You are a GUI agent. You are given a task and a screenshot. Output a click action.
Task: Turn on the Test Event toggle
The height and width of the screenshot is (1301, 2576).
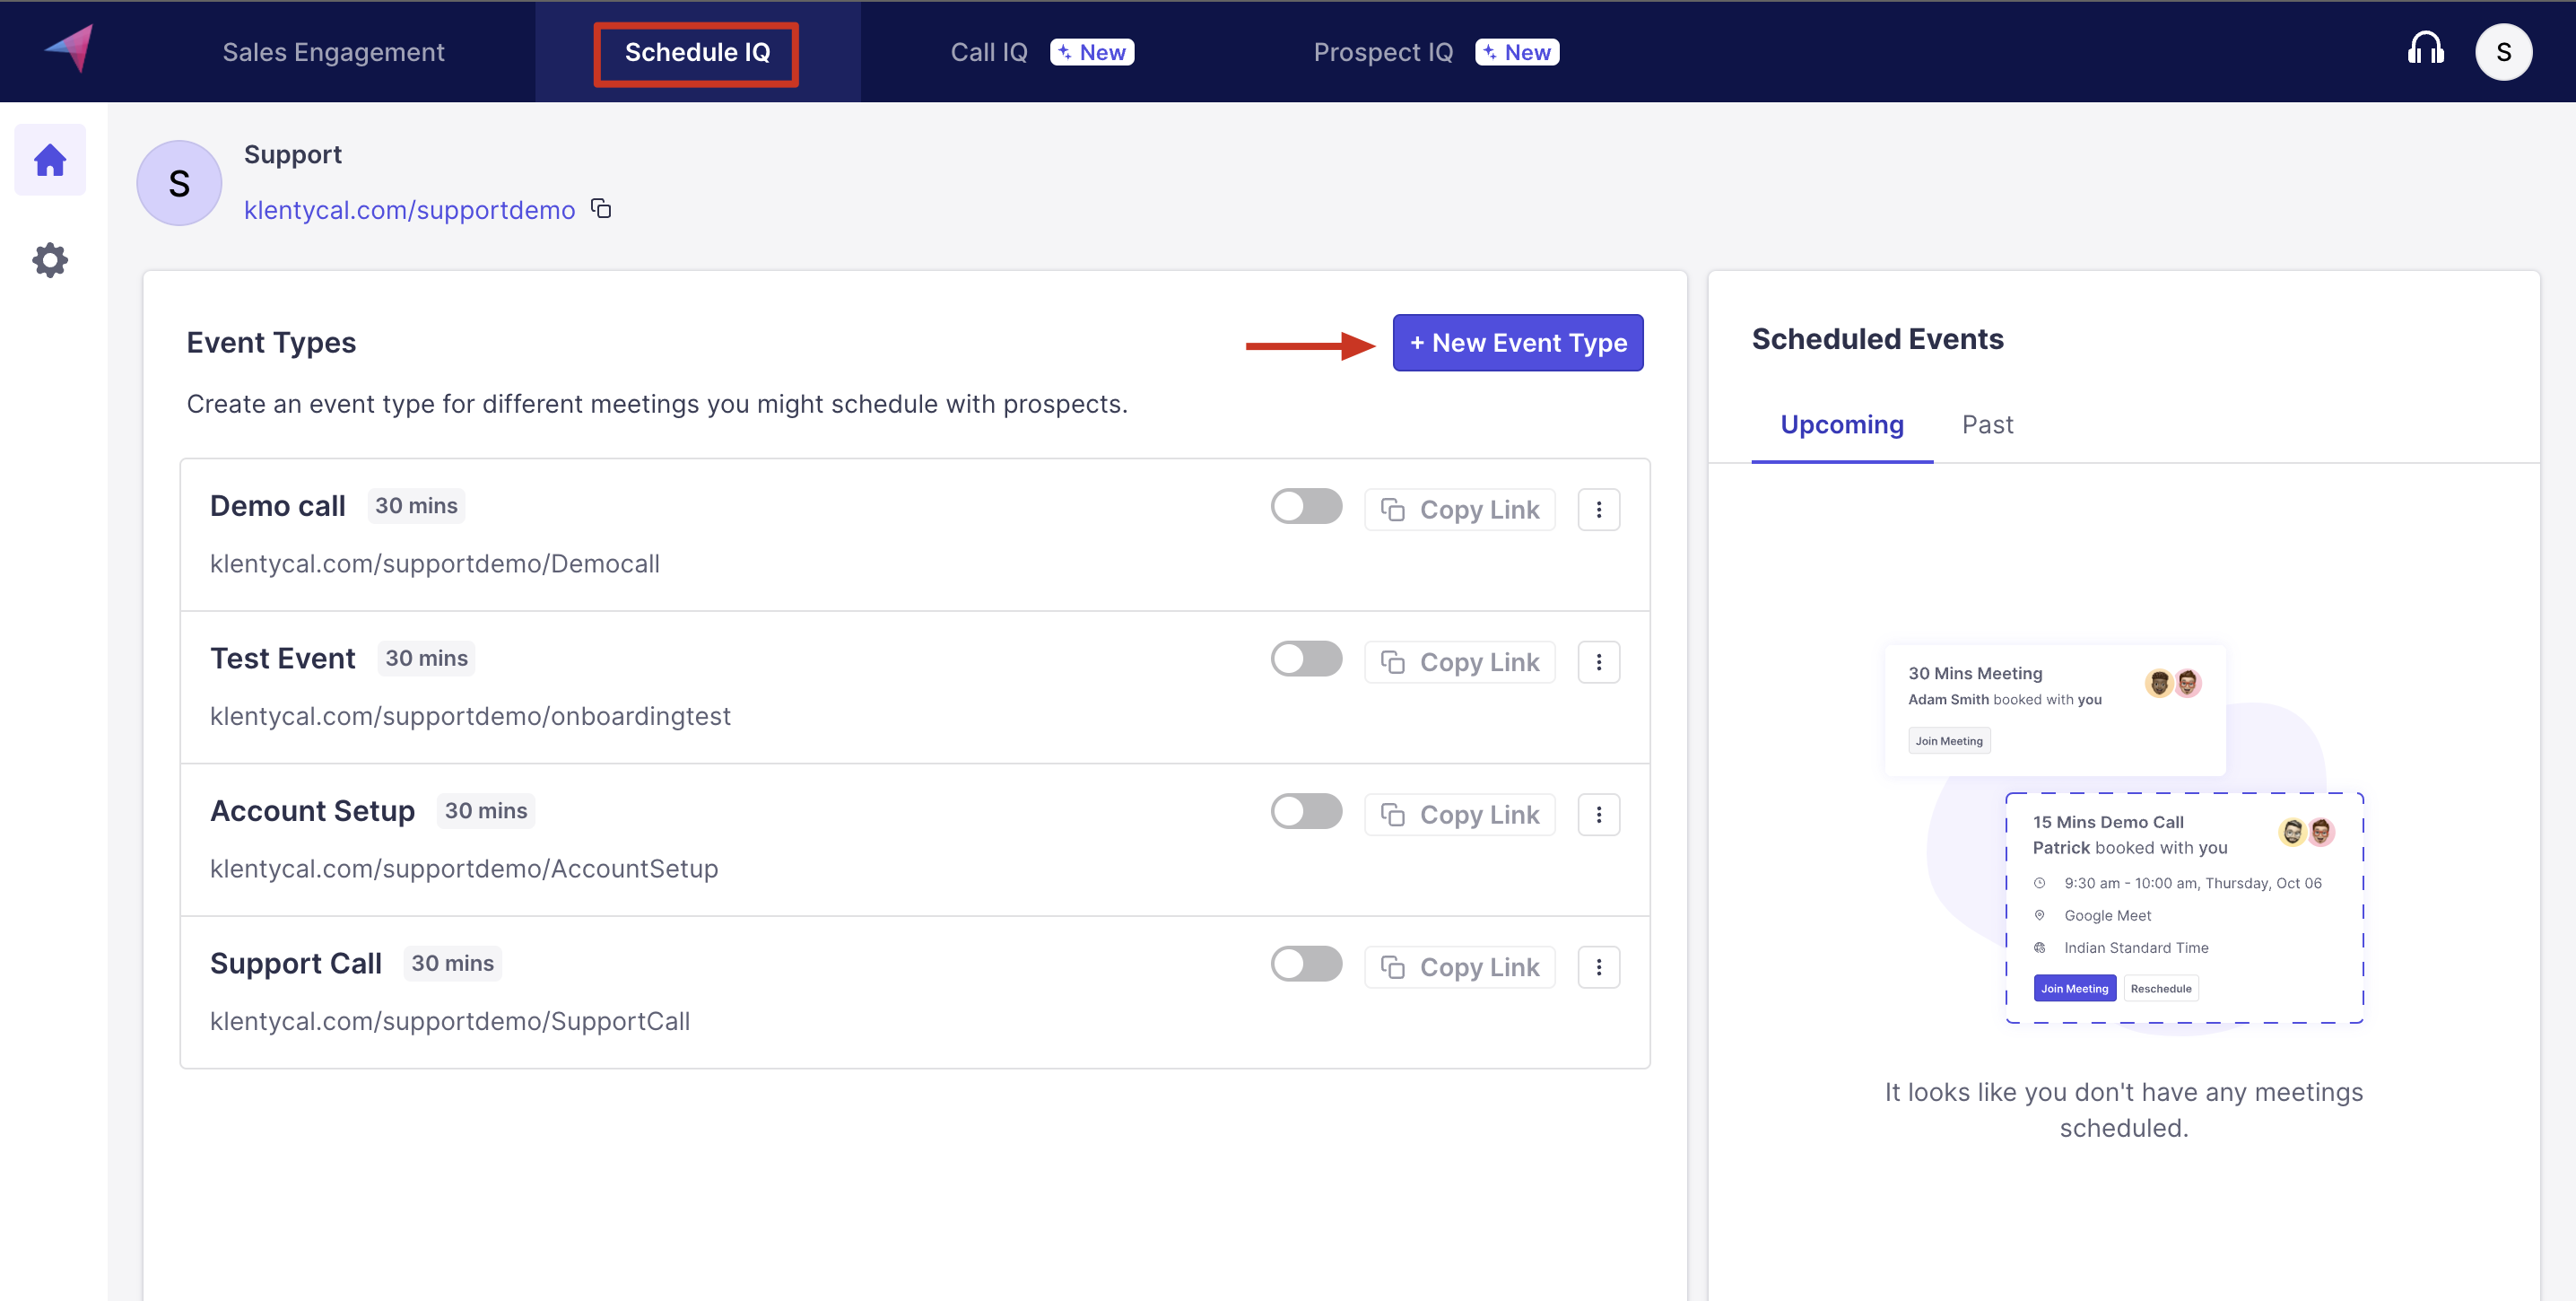(1306, 659)
